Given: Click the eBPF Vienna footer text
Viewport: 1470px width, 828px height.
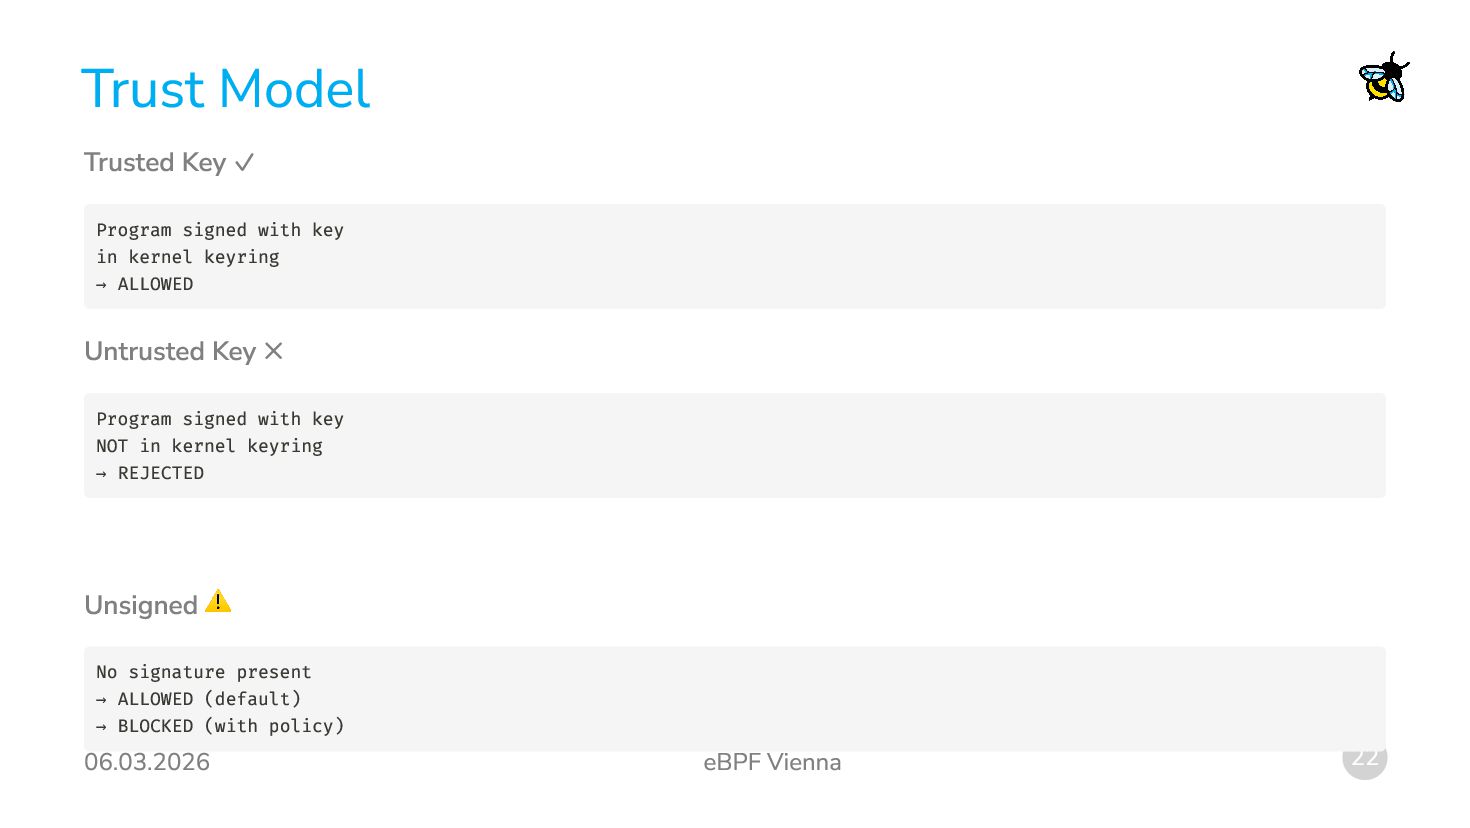Looking at the screenshot, I should tap(772, 762).
